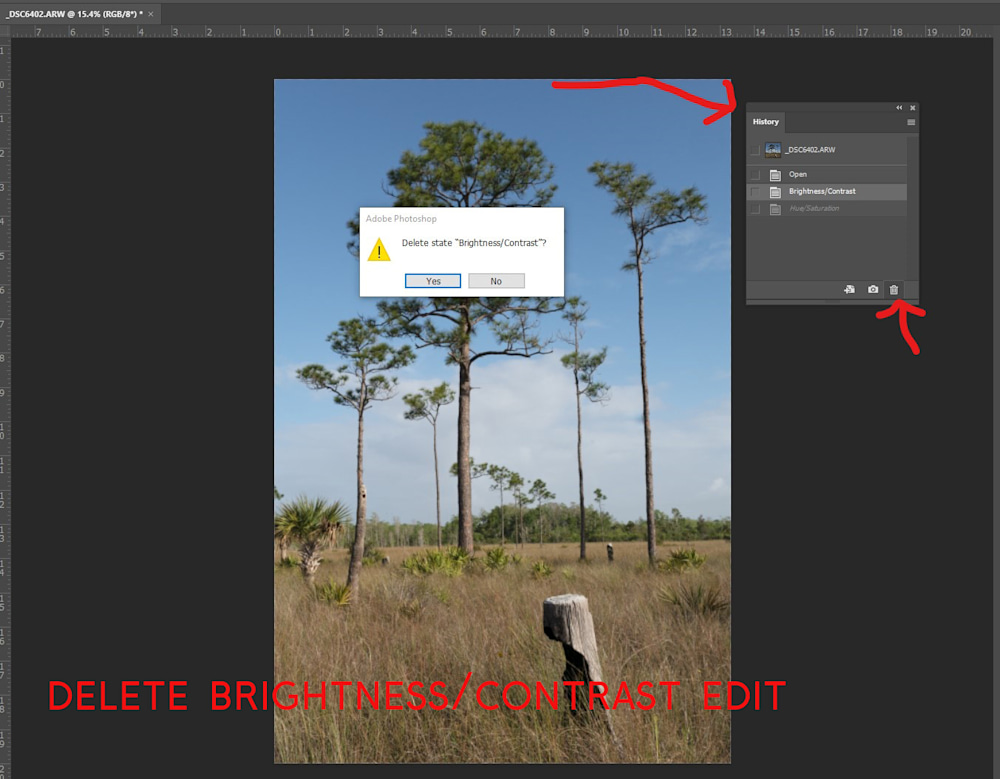Screen dimensions: 1000x779
Task: Click the _DSC6402.ARW snapshot thumbnail
Action: (x=773, y=150)
